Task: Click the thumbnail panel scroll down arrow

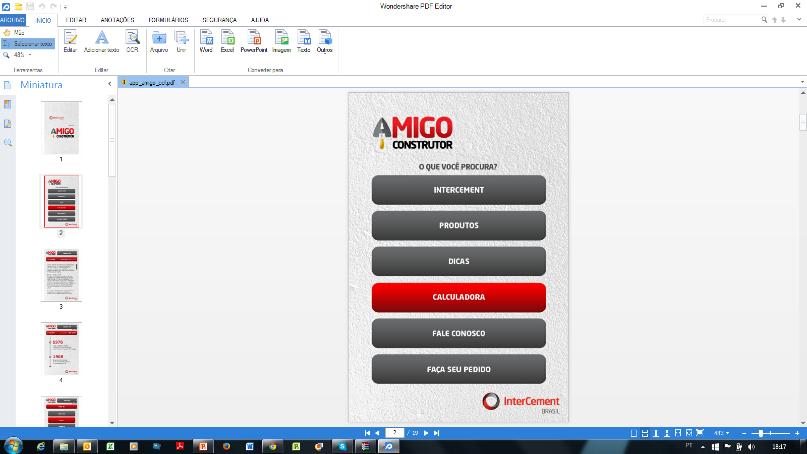Action: tap(112, 423)
